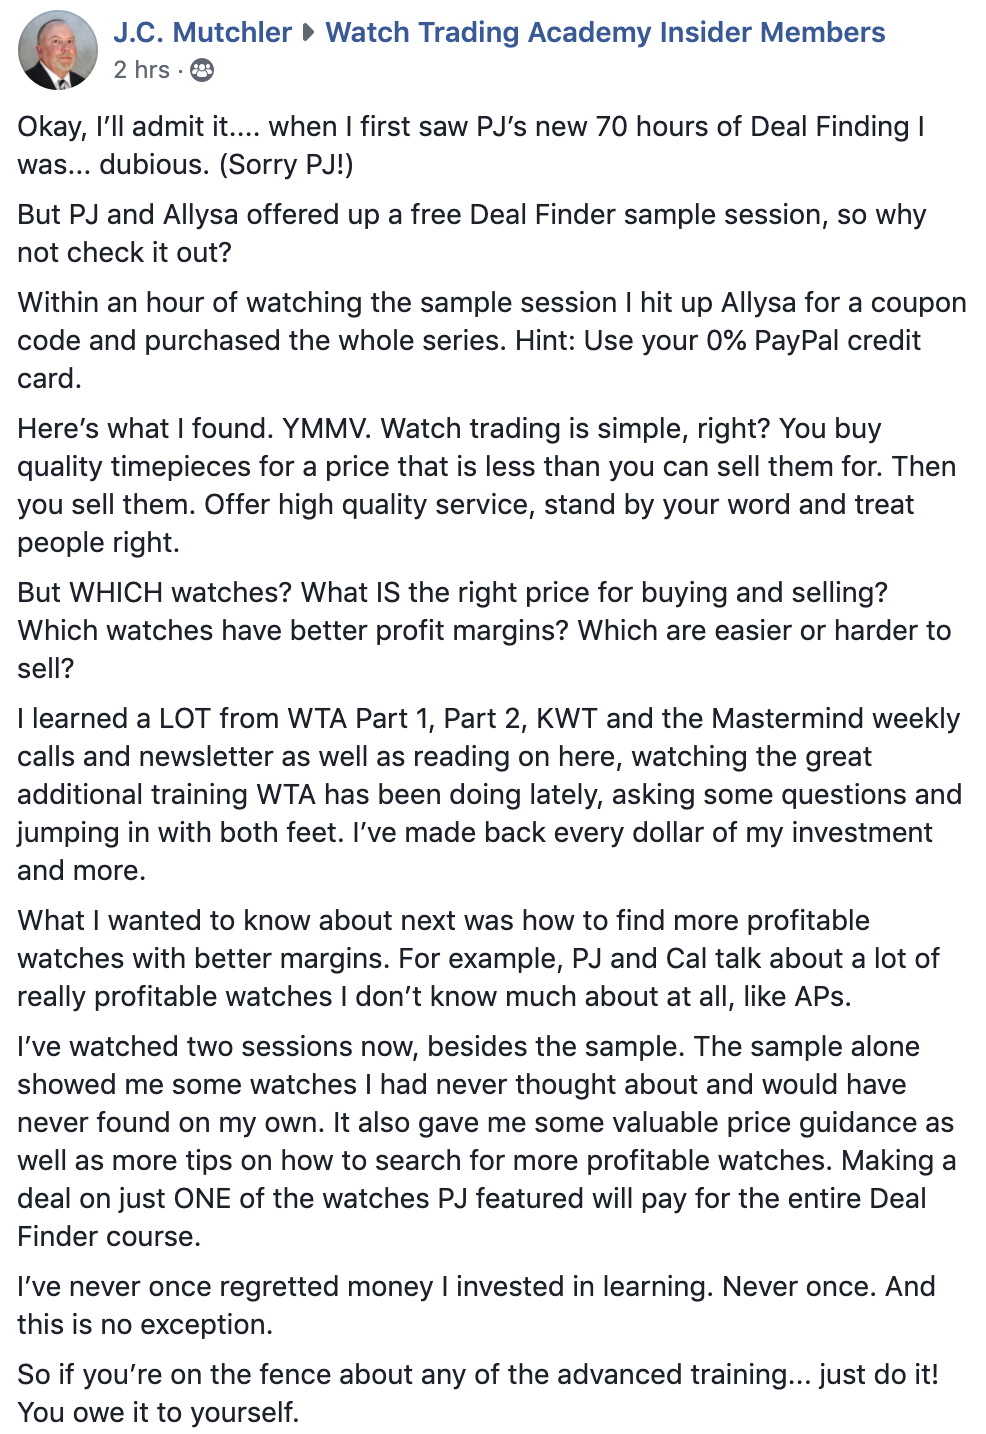
Task: Click the paragraph starting "I've never once regretted"
Action: (x=476, y=1305)
